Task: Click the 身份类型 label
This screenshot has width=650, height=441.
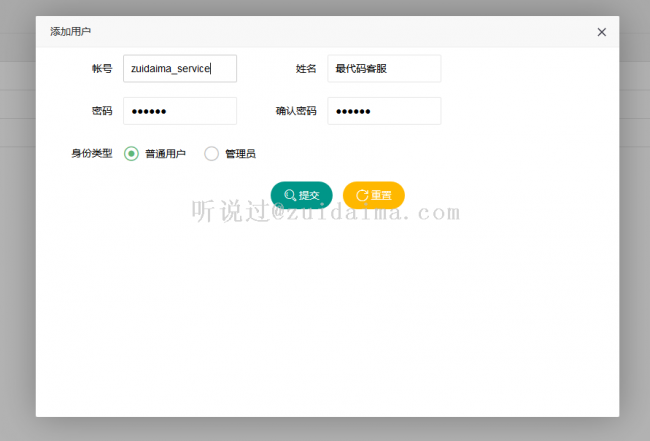Action: point(91,154)
